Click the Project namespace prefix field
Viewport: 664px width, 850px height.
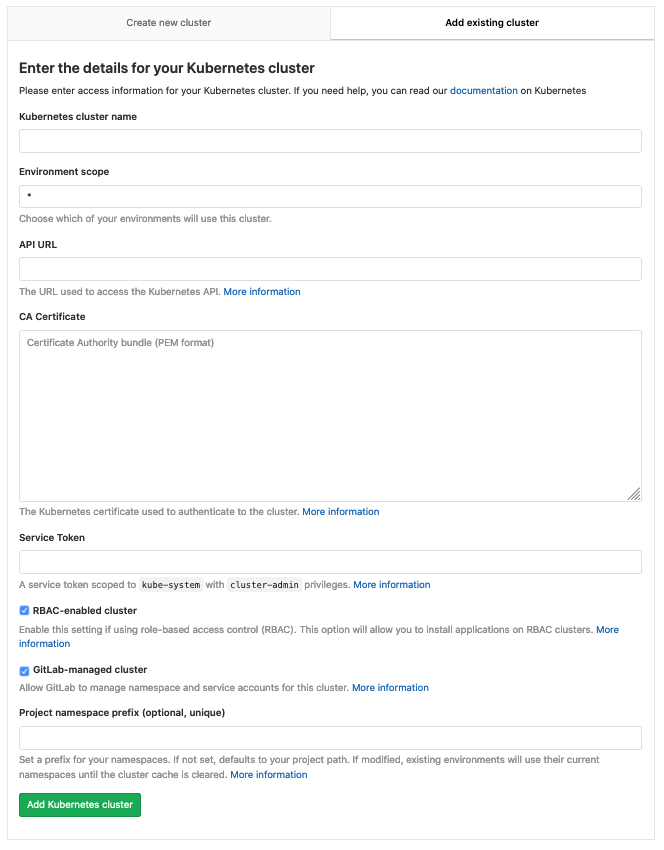point(330,738)
